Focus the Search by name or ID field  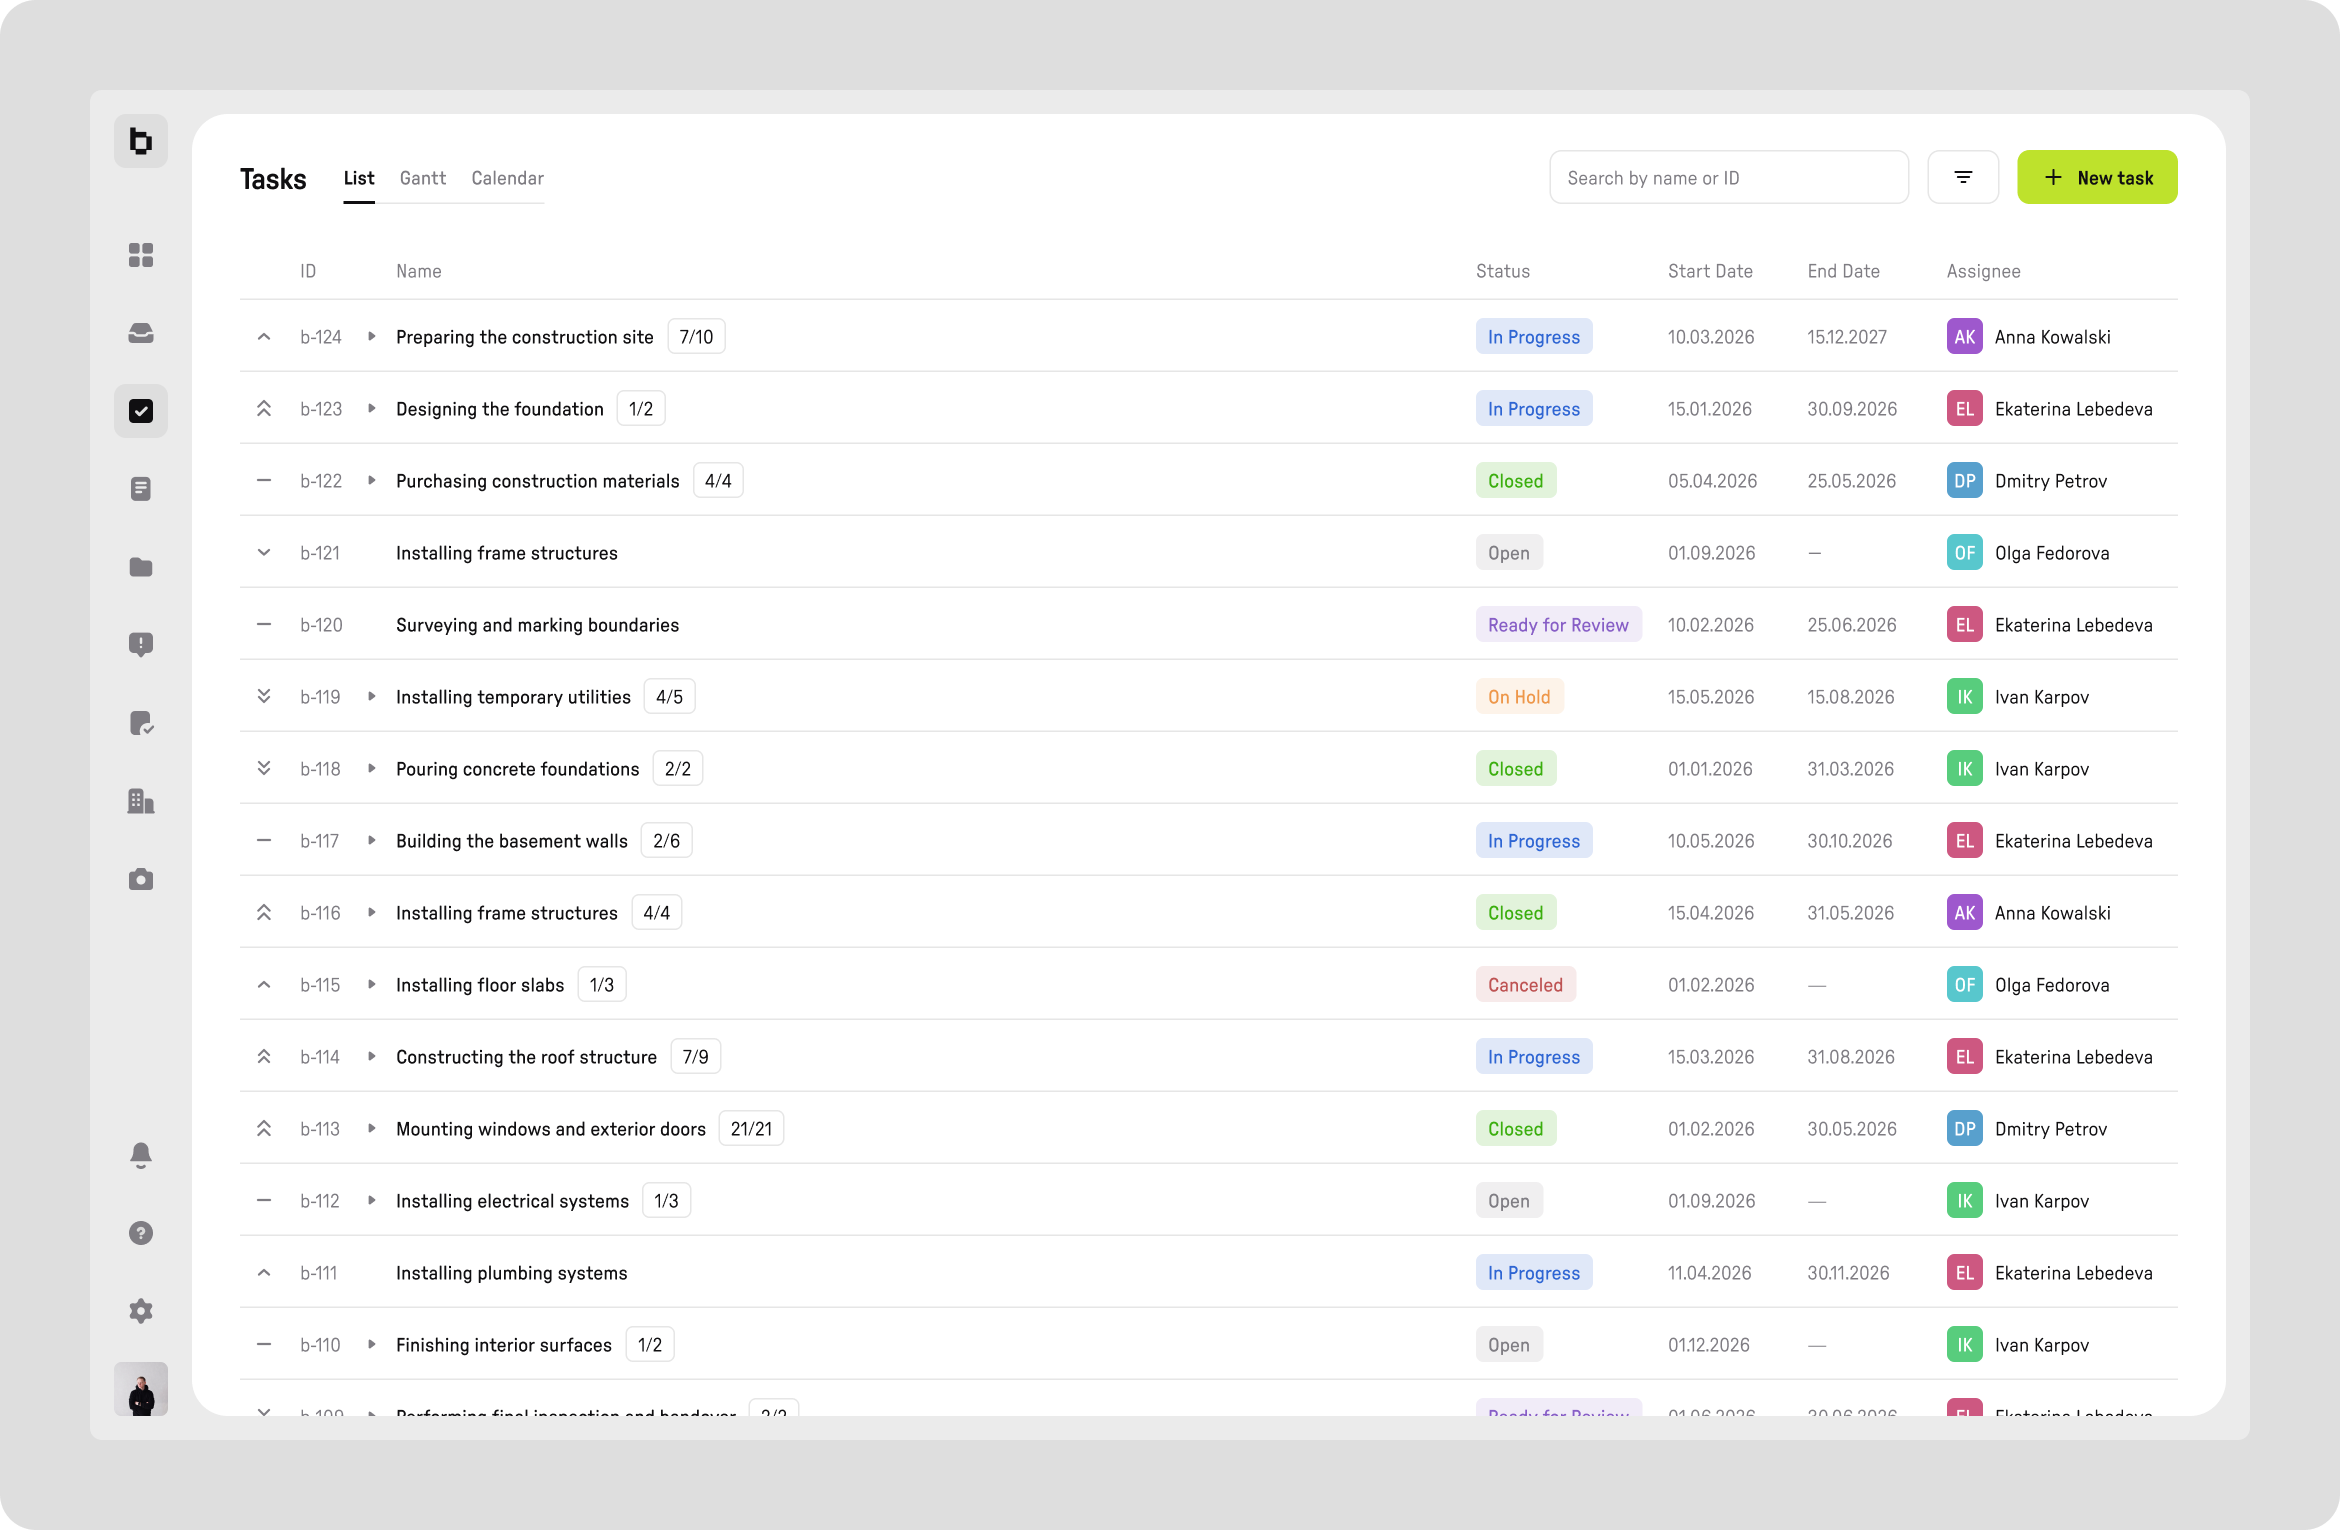(x=1729, y=177)
